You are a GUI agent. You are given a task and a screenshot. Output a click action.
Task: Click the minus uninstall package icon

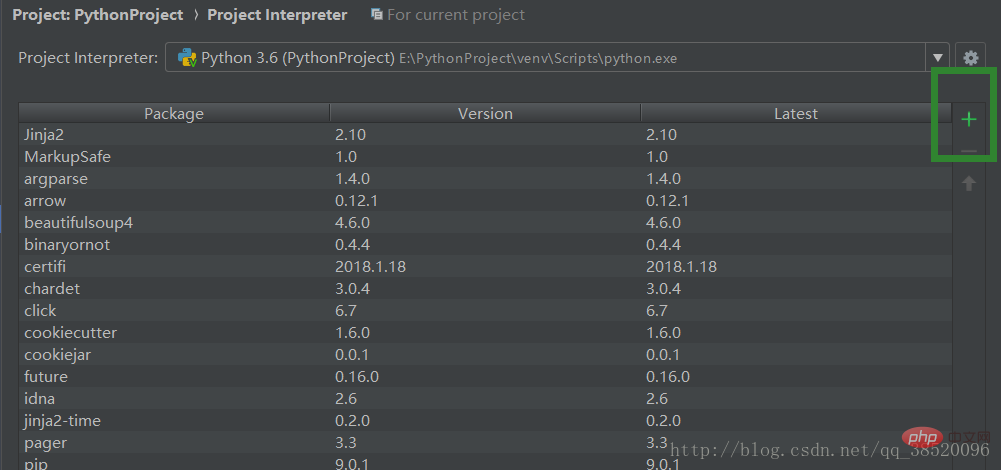[x=968, y=151]
